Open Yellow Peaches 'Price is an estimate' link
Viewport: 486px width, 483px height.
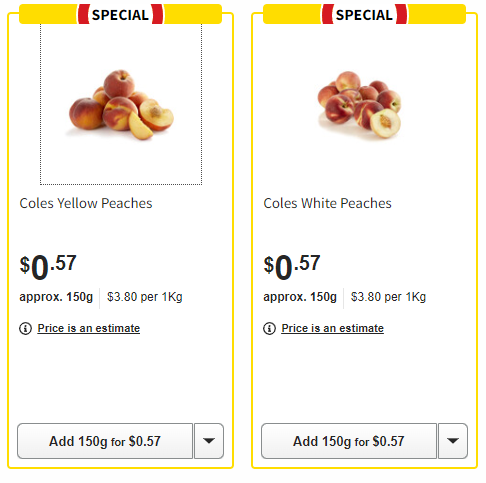point(89,328)
